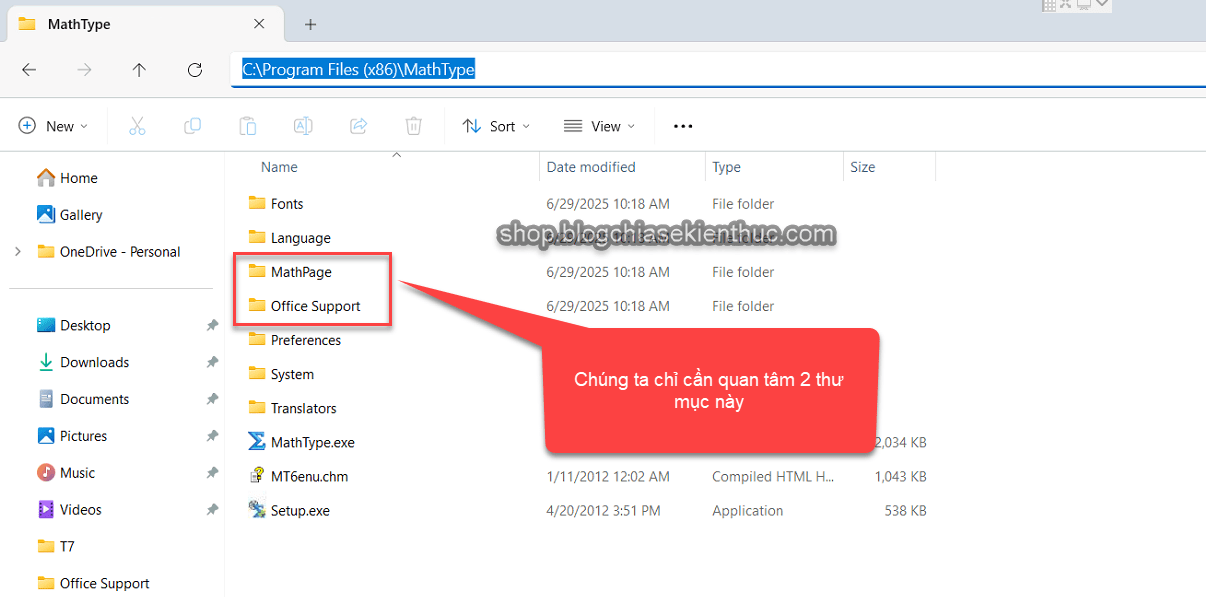
Task: Open Gallery in the navigation pane
Action: coord(70,215)
